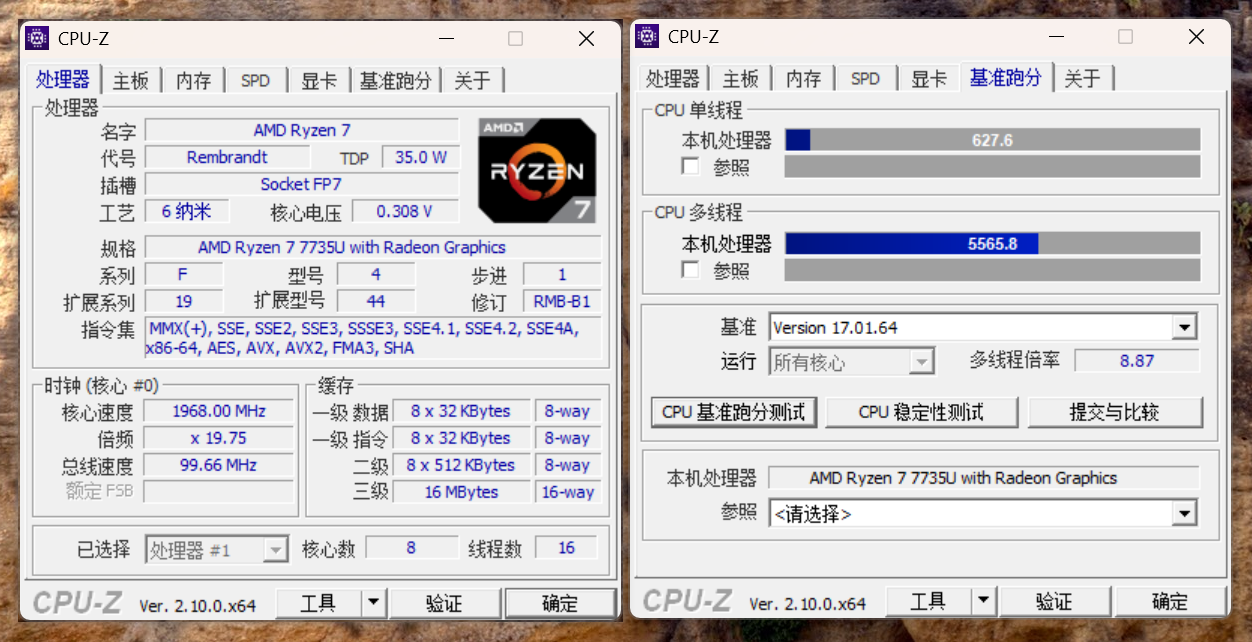Start CPU 基准跑分测试
This screenshot has width=1252, height=642.
click(733, 412)
